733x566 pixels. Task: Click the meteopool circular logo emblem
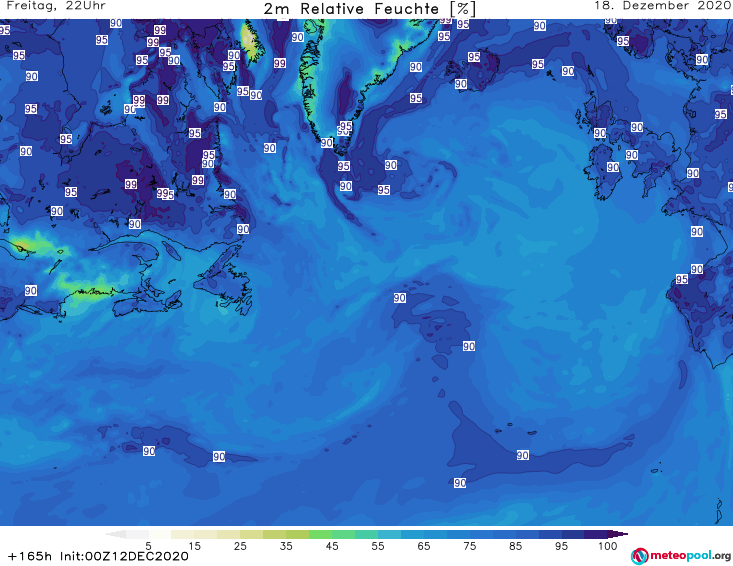click(x=639, y=556)
